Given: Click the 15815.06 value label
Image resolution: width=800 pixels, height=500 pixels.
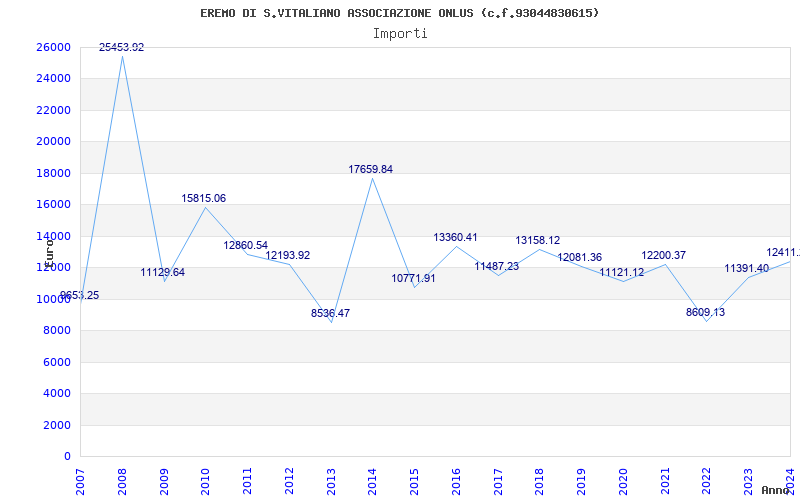Looking at the screenshot, I should point(204,198).
